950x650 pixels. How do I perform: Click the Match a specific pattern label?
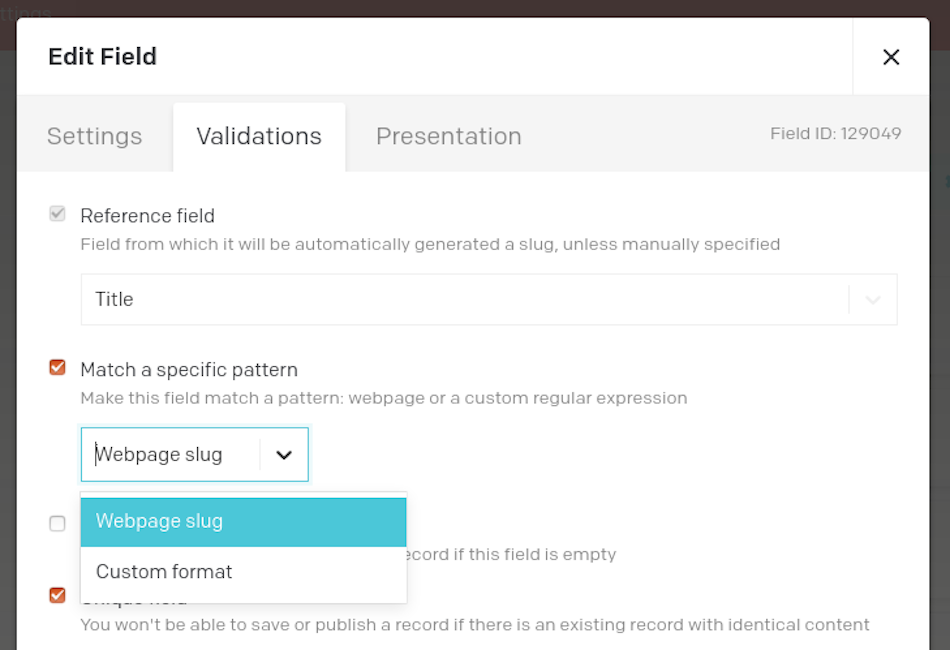coord(189,370)
